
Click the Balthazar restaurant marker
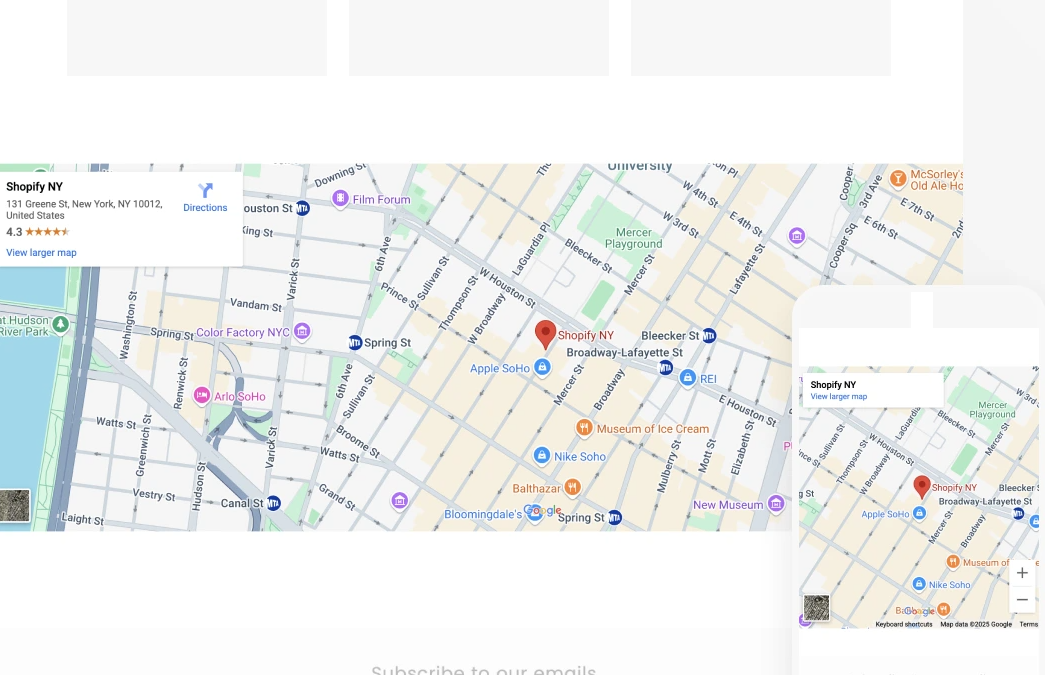click(x=572, y=487)
